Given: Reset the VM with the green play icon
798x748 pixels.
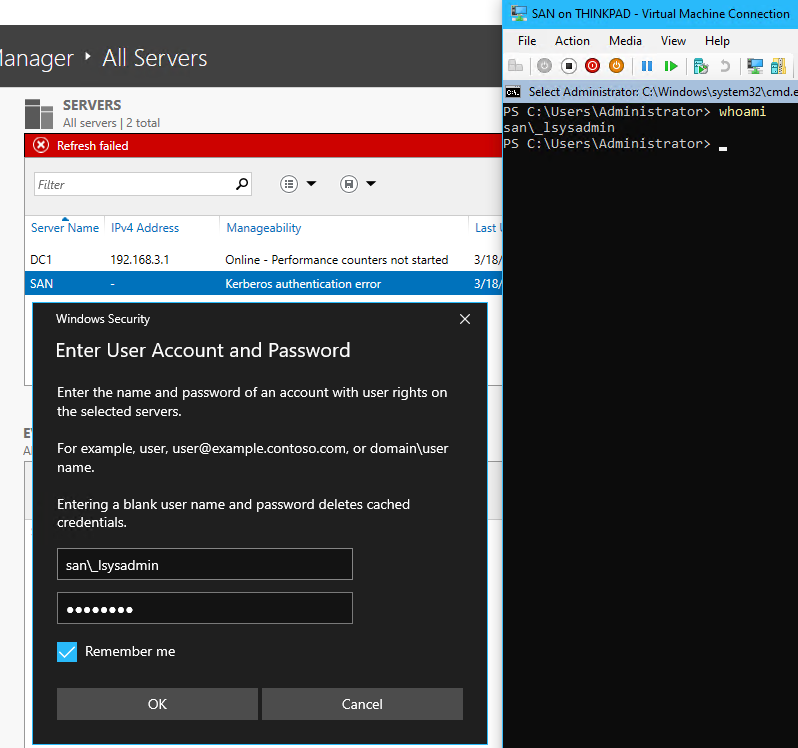Looking at the screenshot, I should (671, 66).
